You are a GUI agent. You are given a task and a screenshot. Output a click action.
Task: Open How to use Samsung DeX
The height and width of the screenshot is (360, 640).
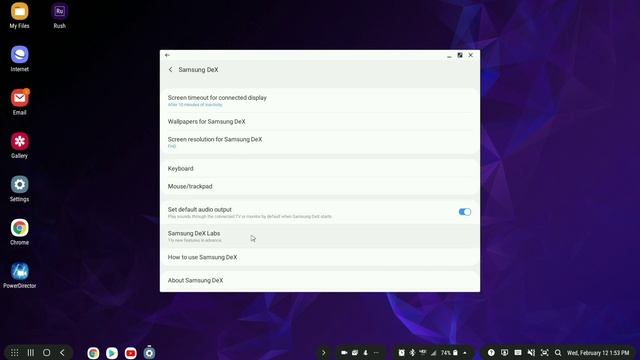coord(320,257)
